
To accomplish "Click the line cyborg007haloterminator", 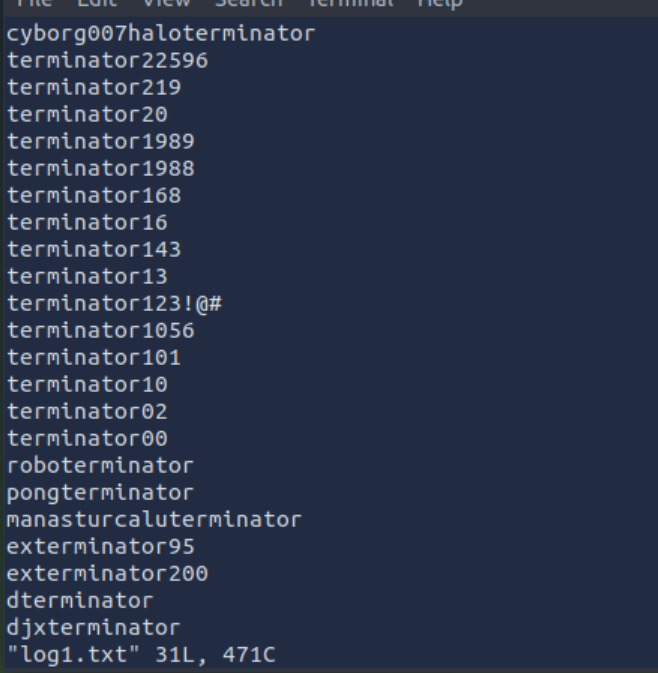I will point(161,34).
